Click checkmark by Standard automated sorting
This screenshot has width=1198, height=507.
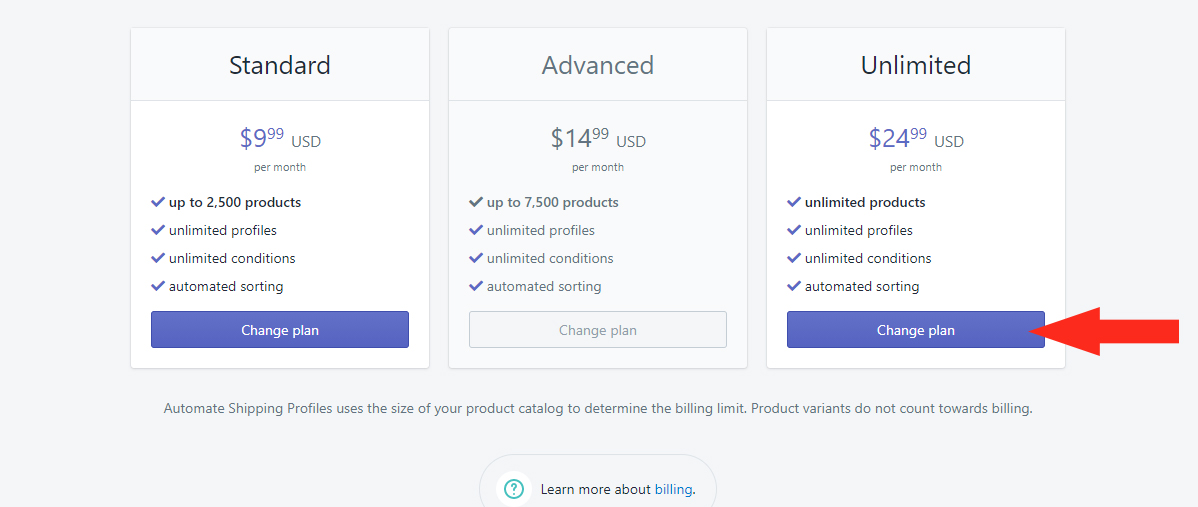pyautogui.click(x=158, y=286)
